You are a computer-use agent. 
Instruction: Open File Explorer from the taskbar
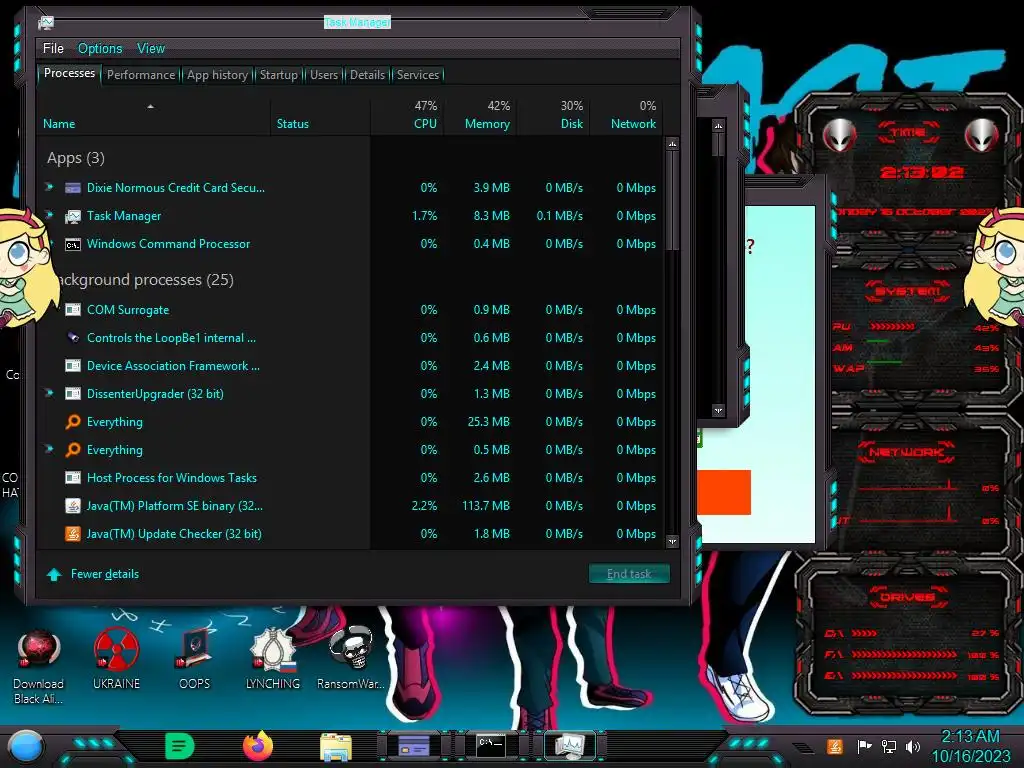tap(336, 747)
